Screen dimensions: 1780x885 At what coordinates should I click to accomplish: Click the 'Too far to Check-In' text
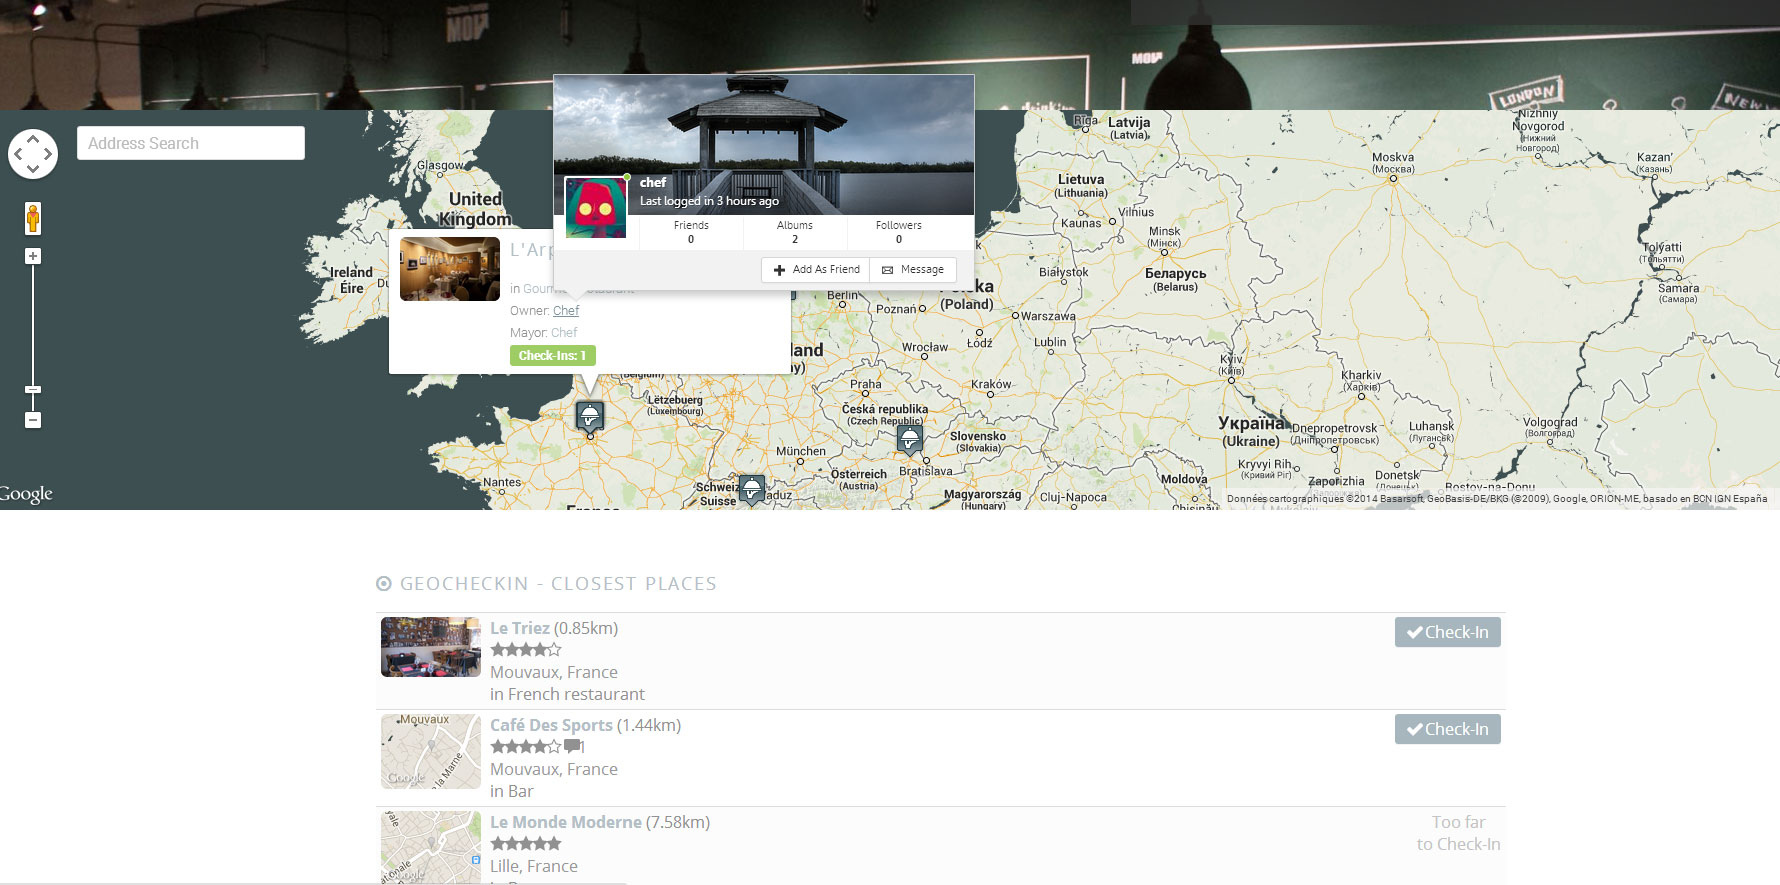pyautogui.click(x=1458, y=833)
